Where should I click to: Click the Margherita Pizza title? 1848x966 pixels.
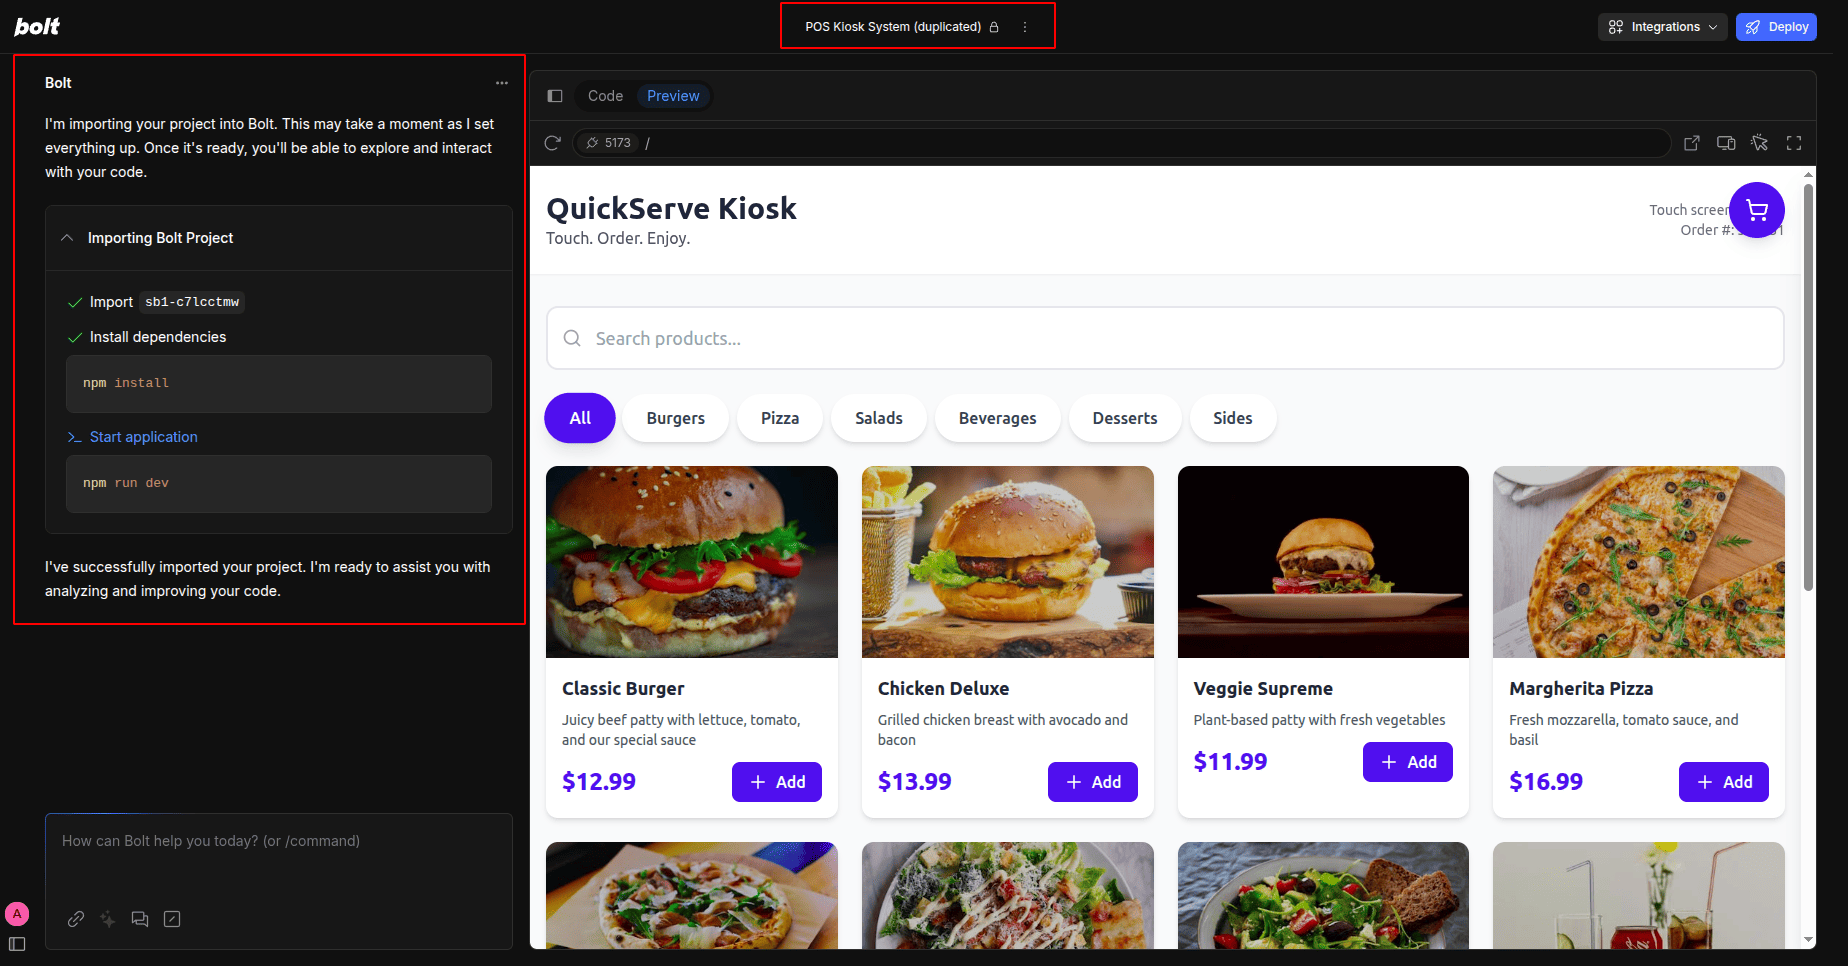click(1581, 689)
